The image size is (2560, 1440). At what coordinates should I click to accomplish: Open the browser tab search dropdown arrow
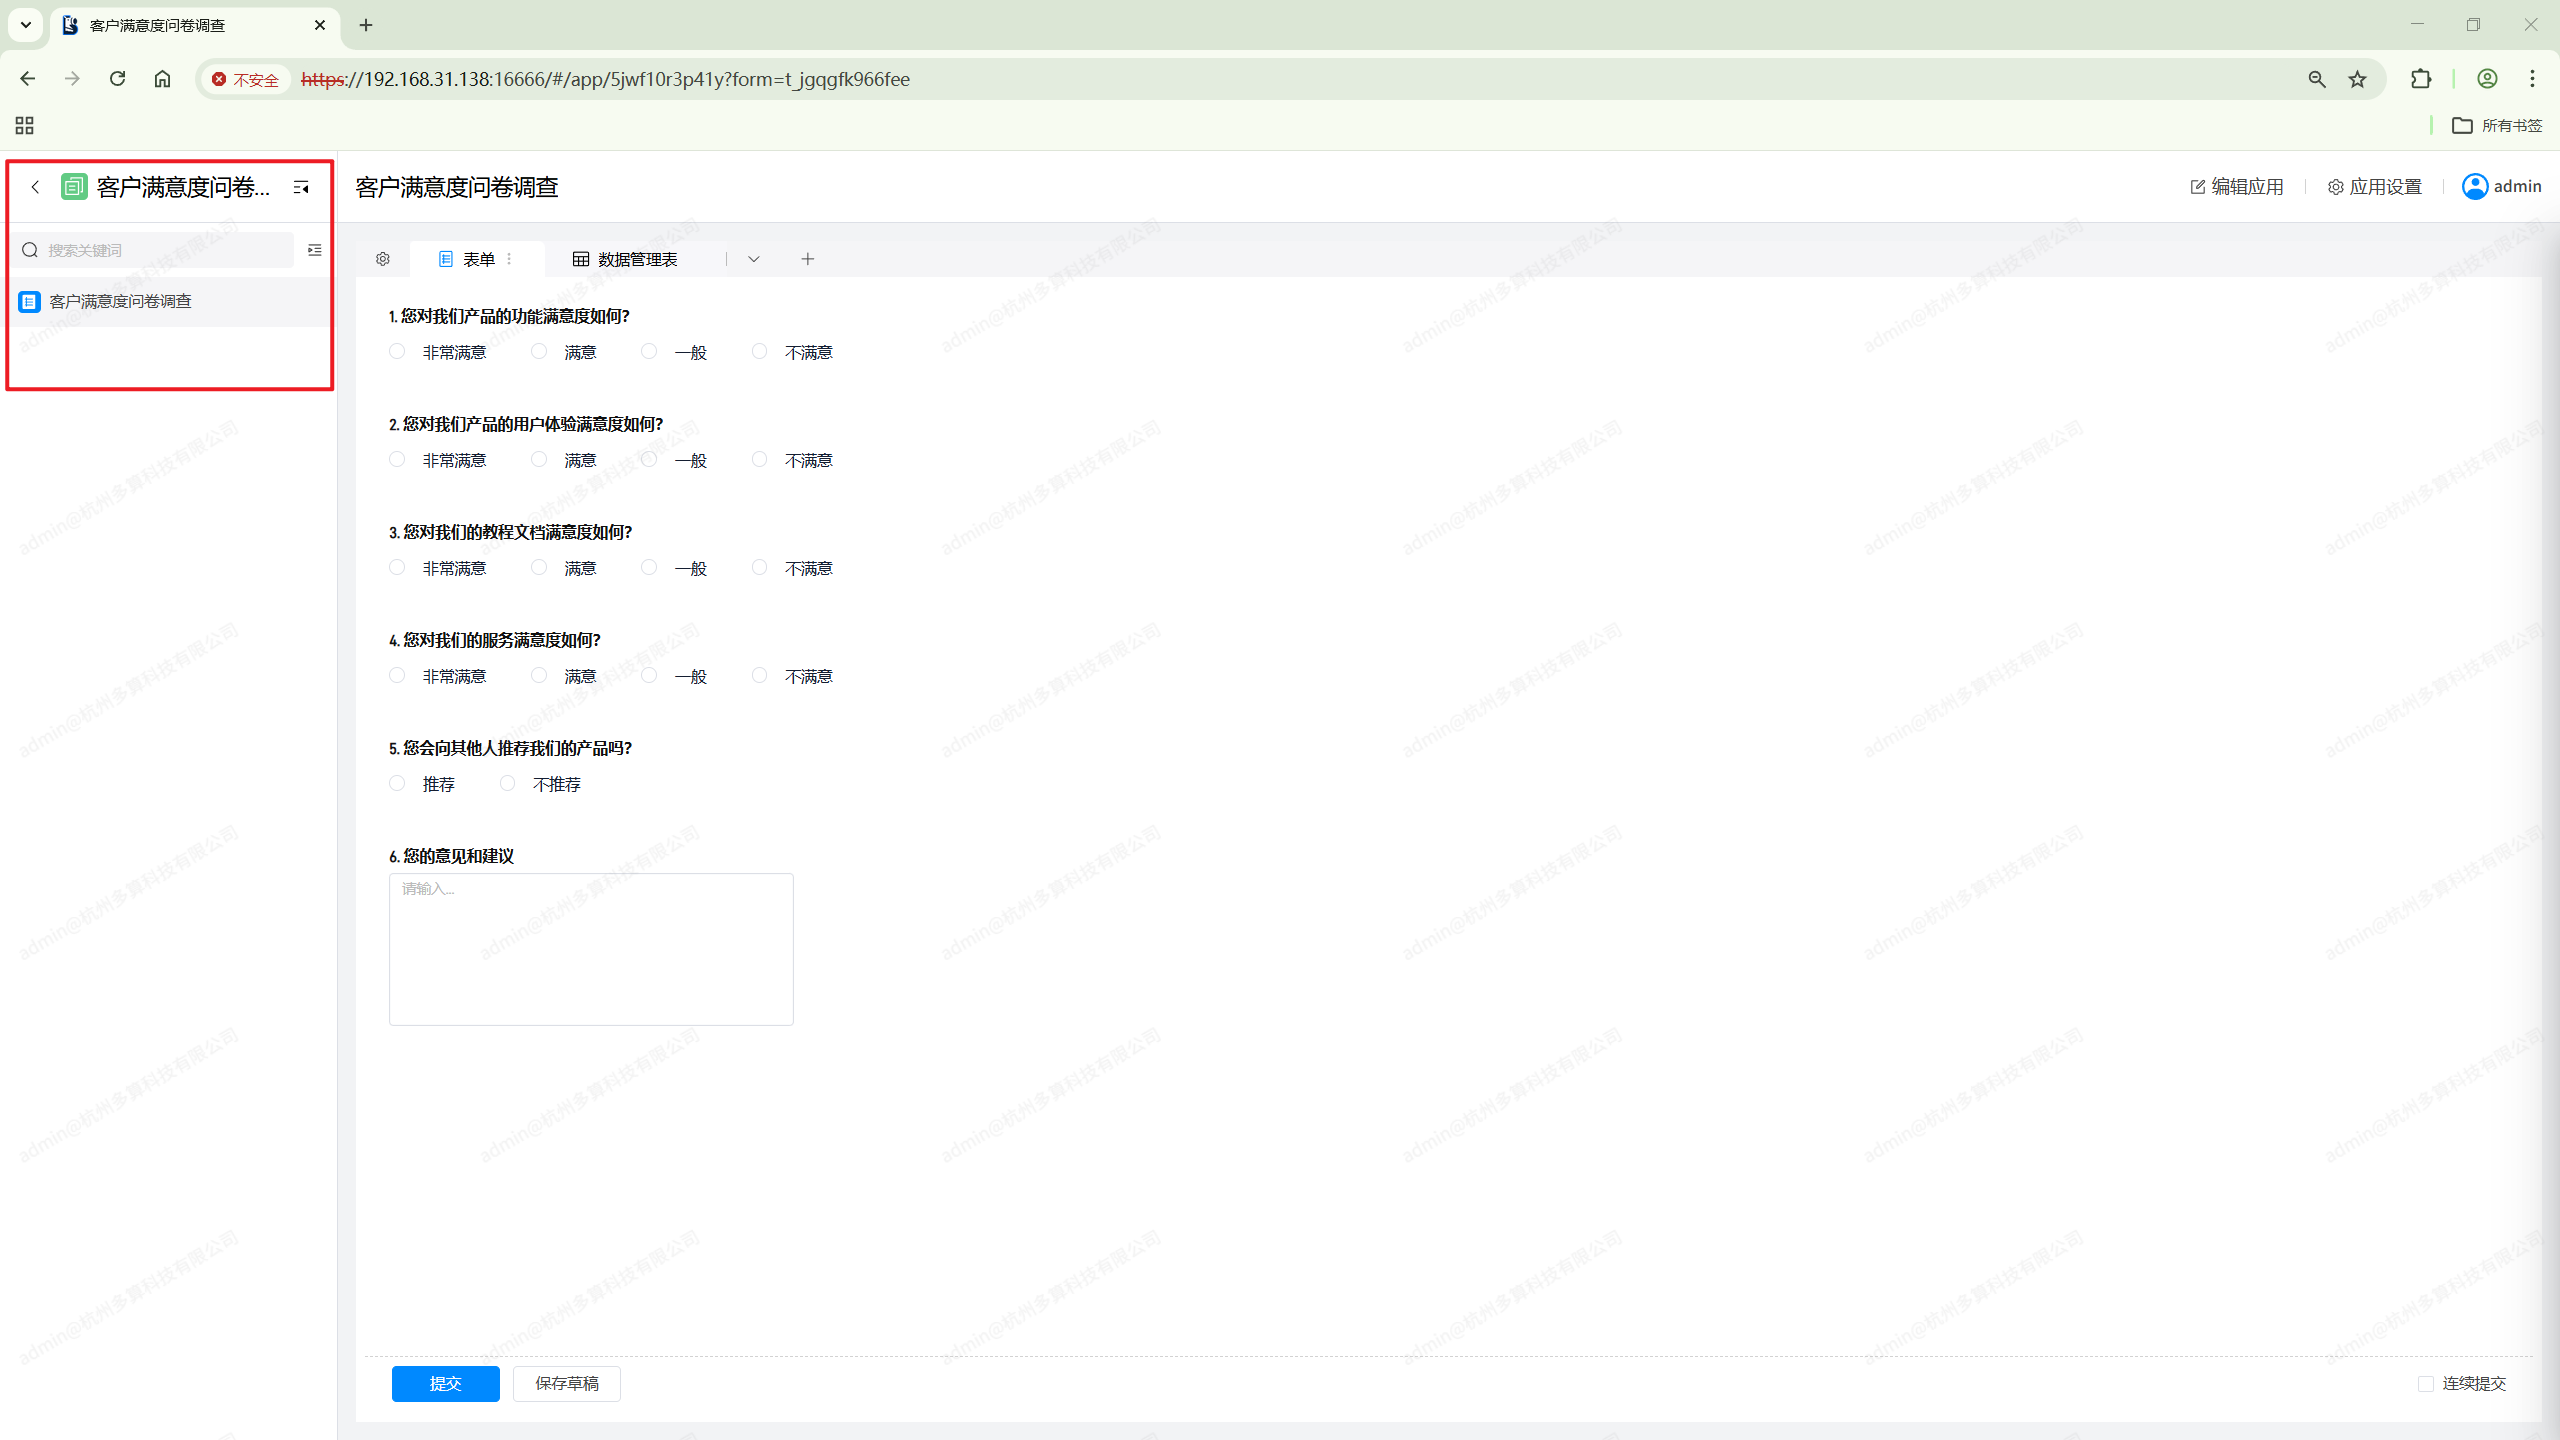(x=26, y=25)
